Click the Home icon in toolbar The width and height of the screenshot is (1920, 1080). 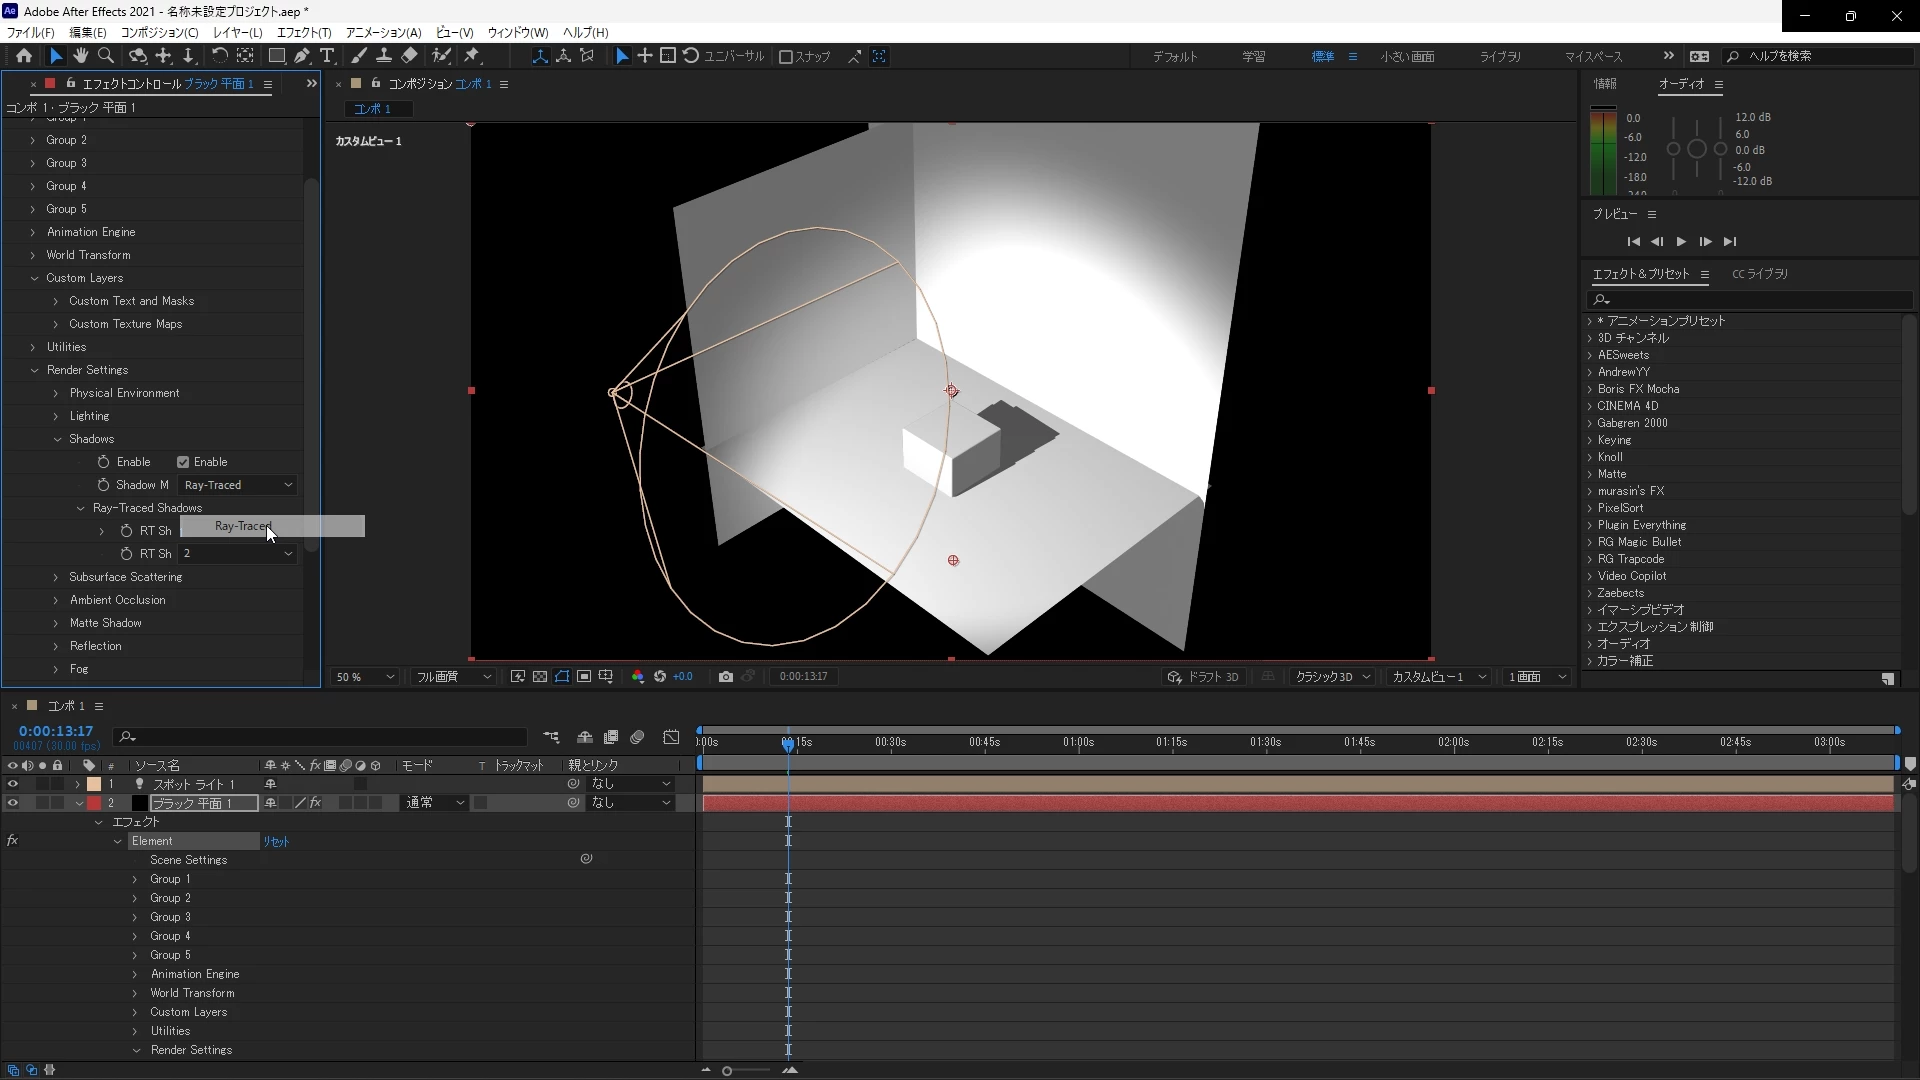coord(24,56)
